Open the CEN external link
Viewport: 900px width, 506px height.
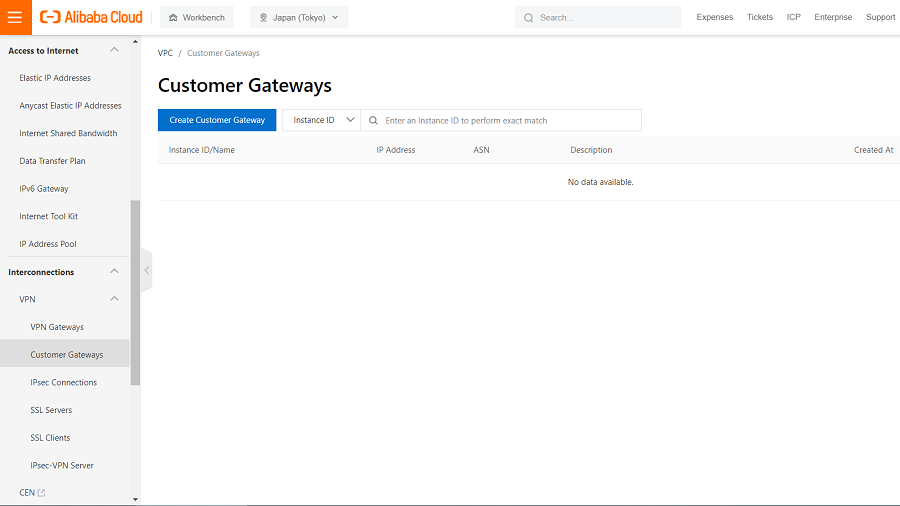point(32,493)
